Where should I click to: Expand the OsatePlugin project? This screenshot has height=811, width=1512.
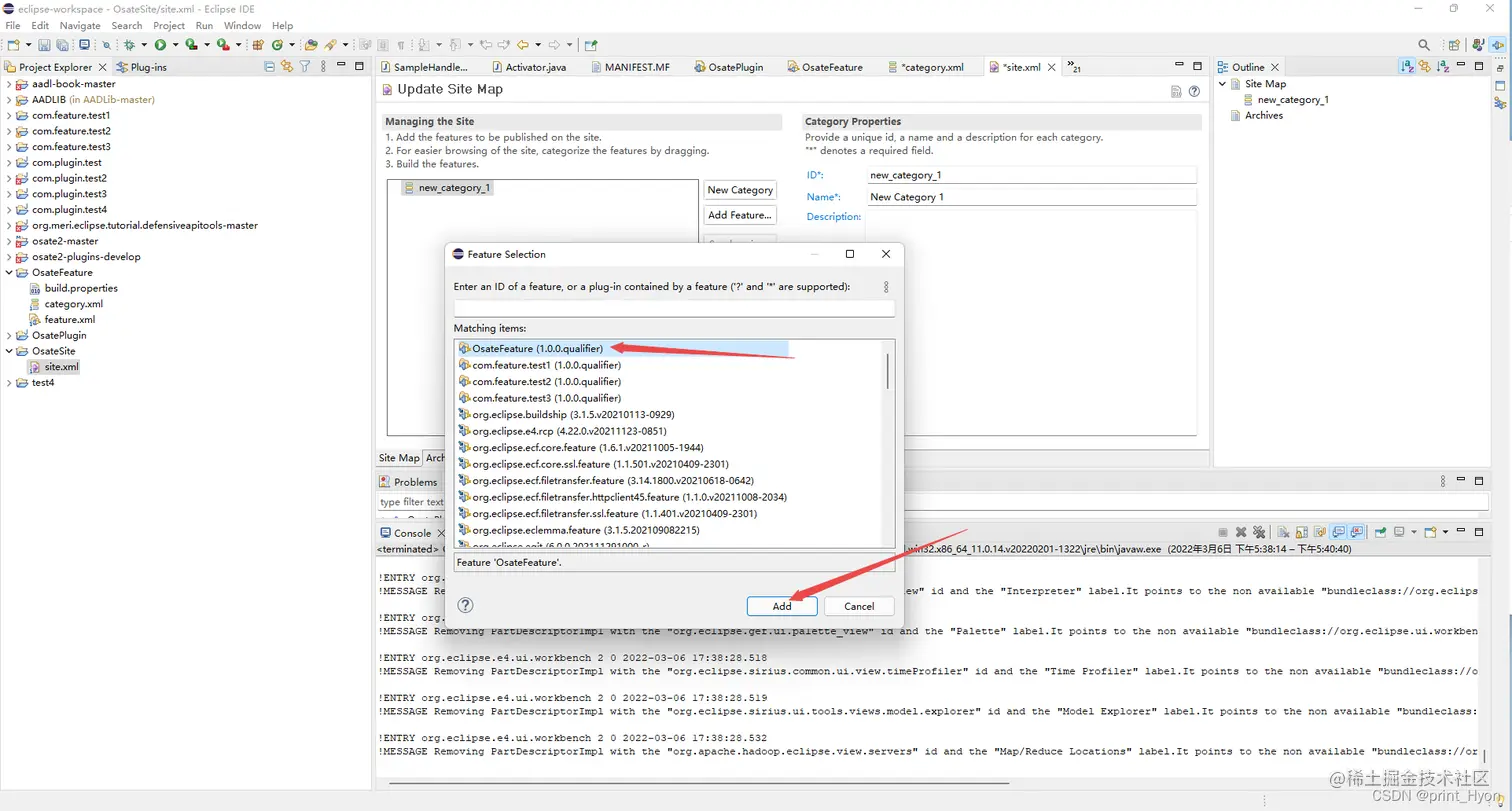[x=9, y=335]
